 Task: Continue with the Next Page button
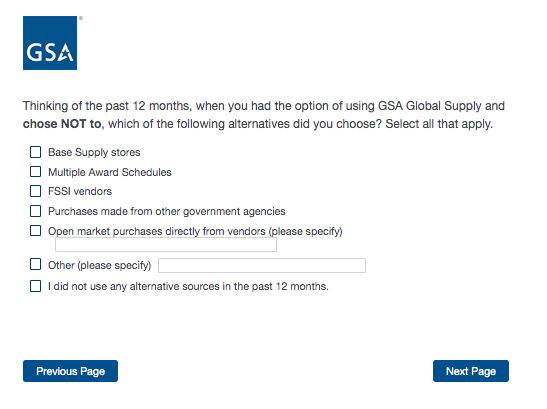471,371
